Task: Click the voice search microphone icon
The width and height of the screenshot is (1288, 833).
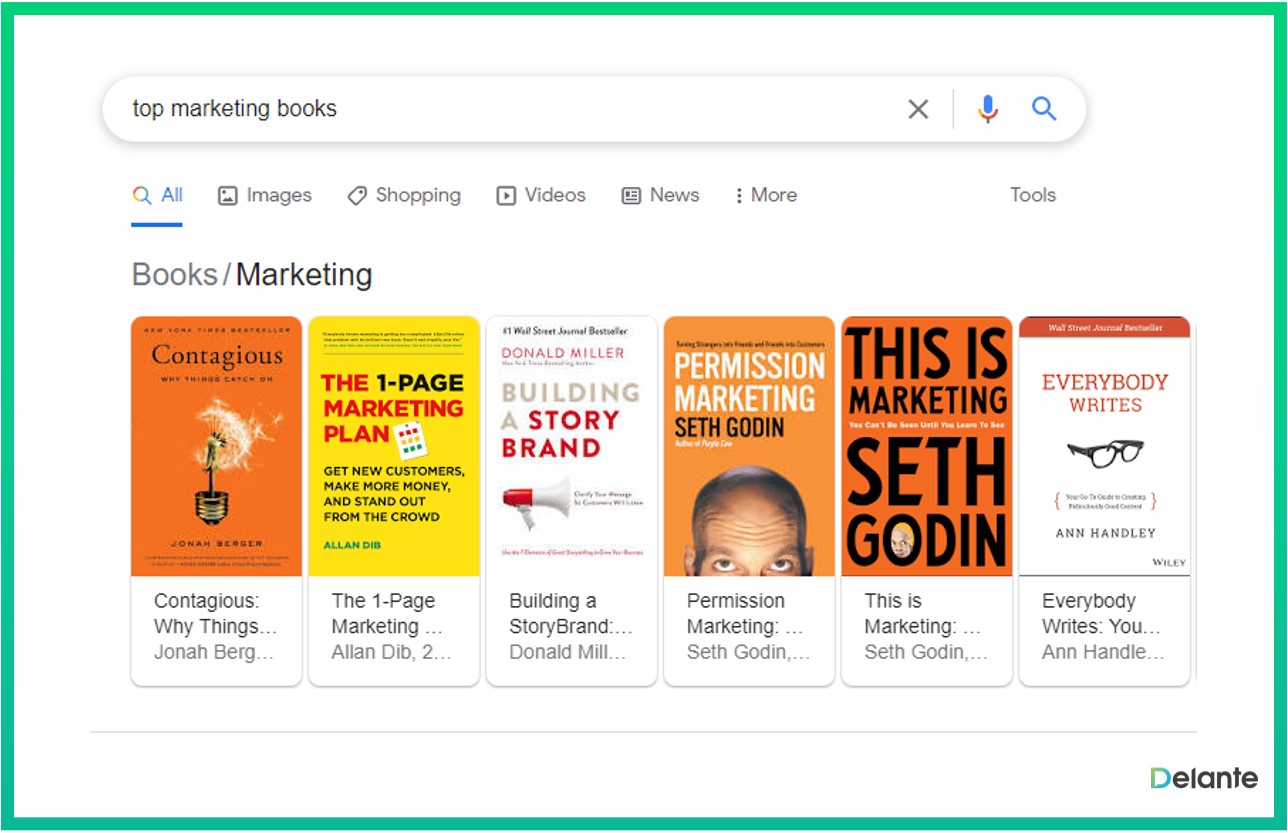Action: tap(988, 109)
